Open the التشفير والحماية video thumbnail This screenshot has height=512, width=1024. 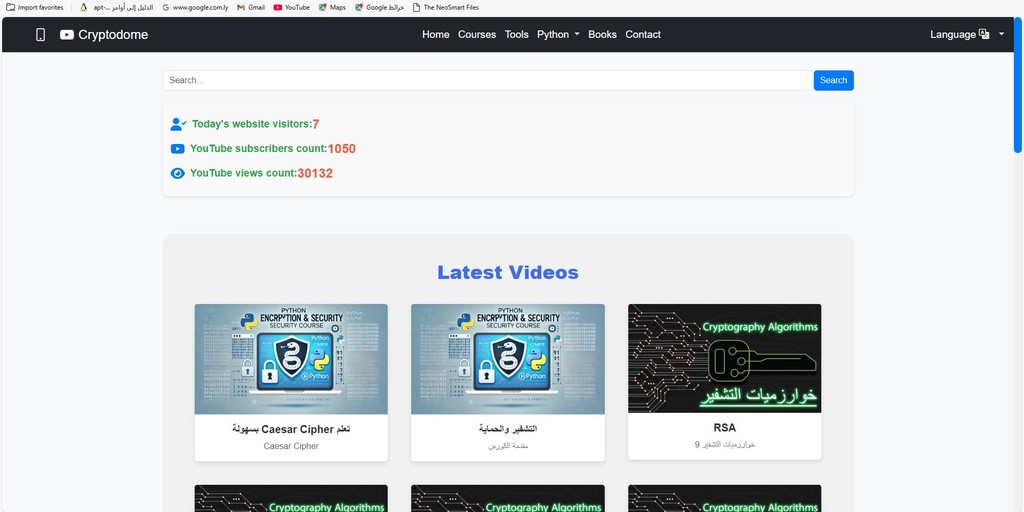pyautogui.click(x=508, y=359)
